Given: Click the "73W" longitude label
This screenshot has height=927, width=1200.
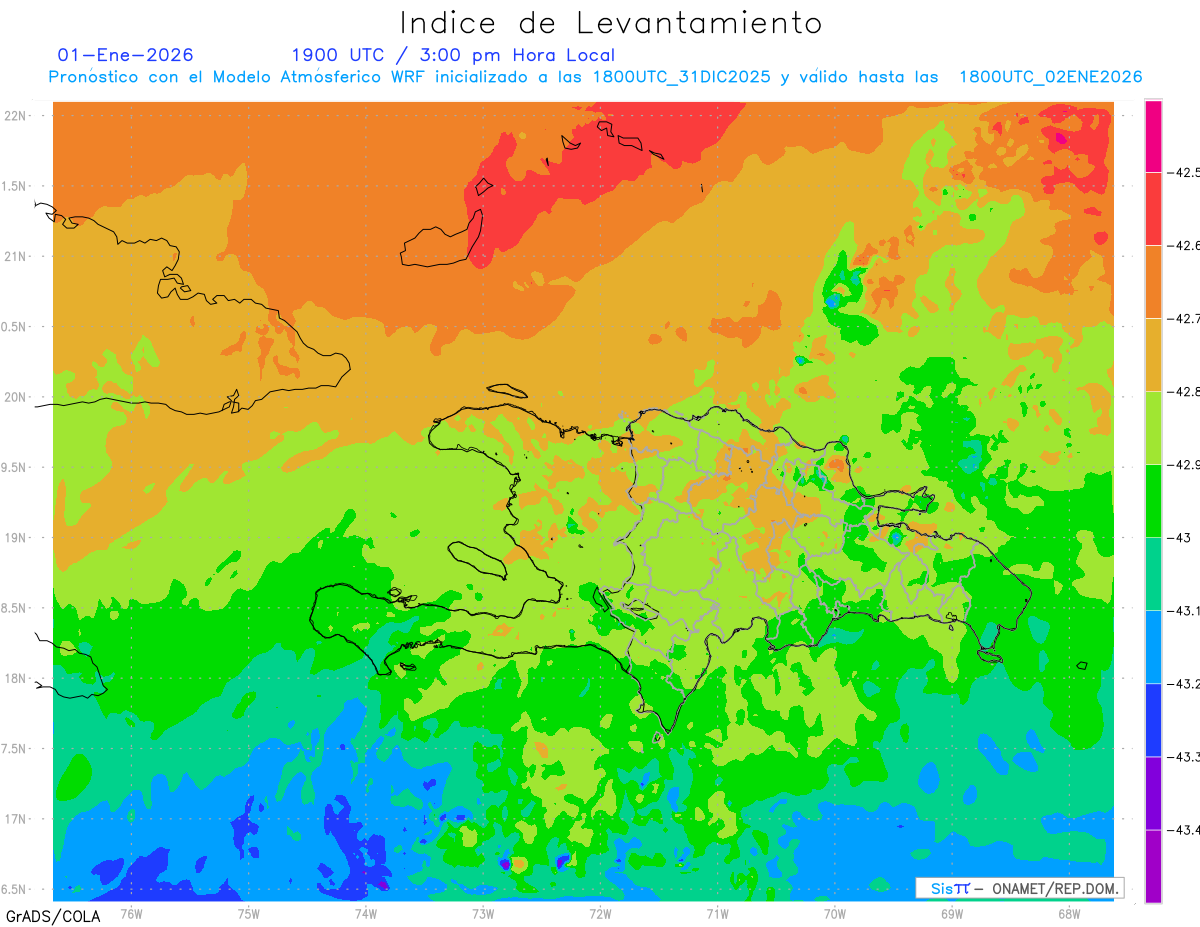Looking at the screenshot, I should (x=483, y=913).
